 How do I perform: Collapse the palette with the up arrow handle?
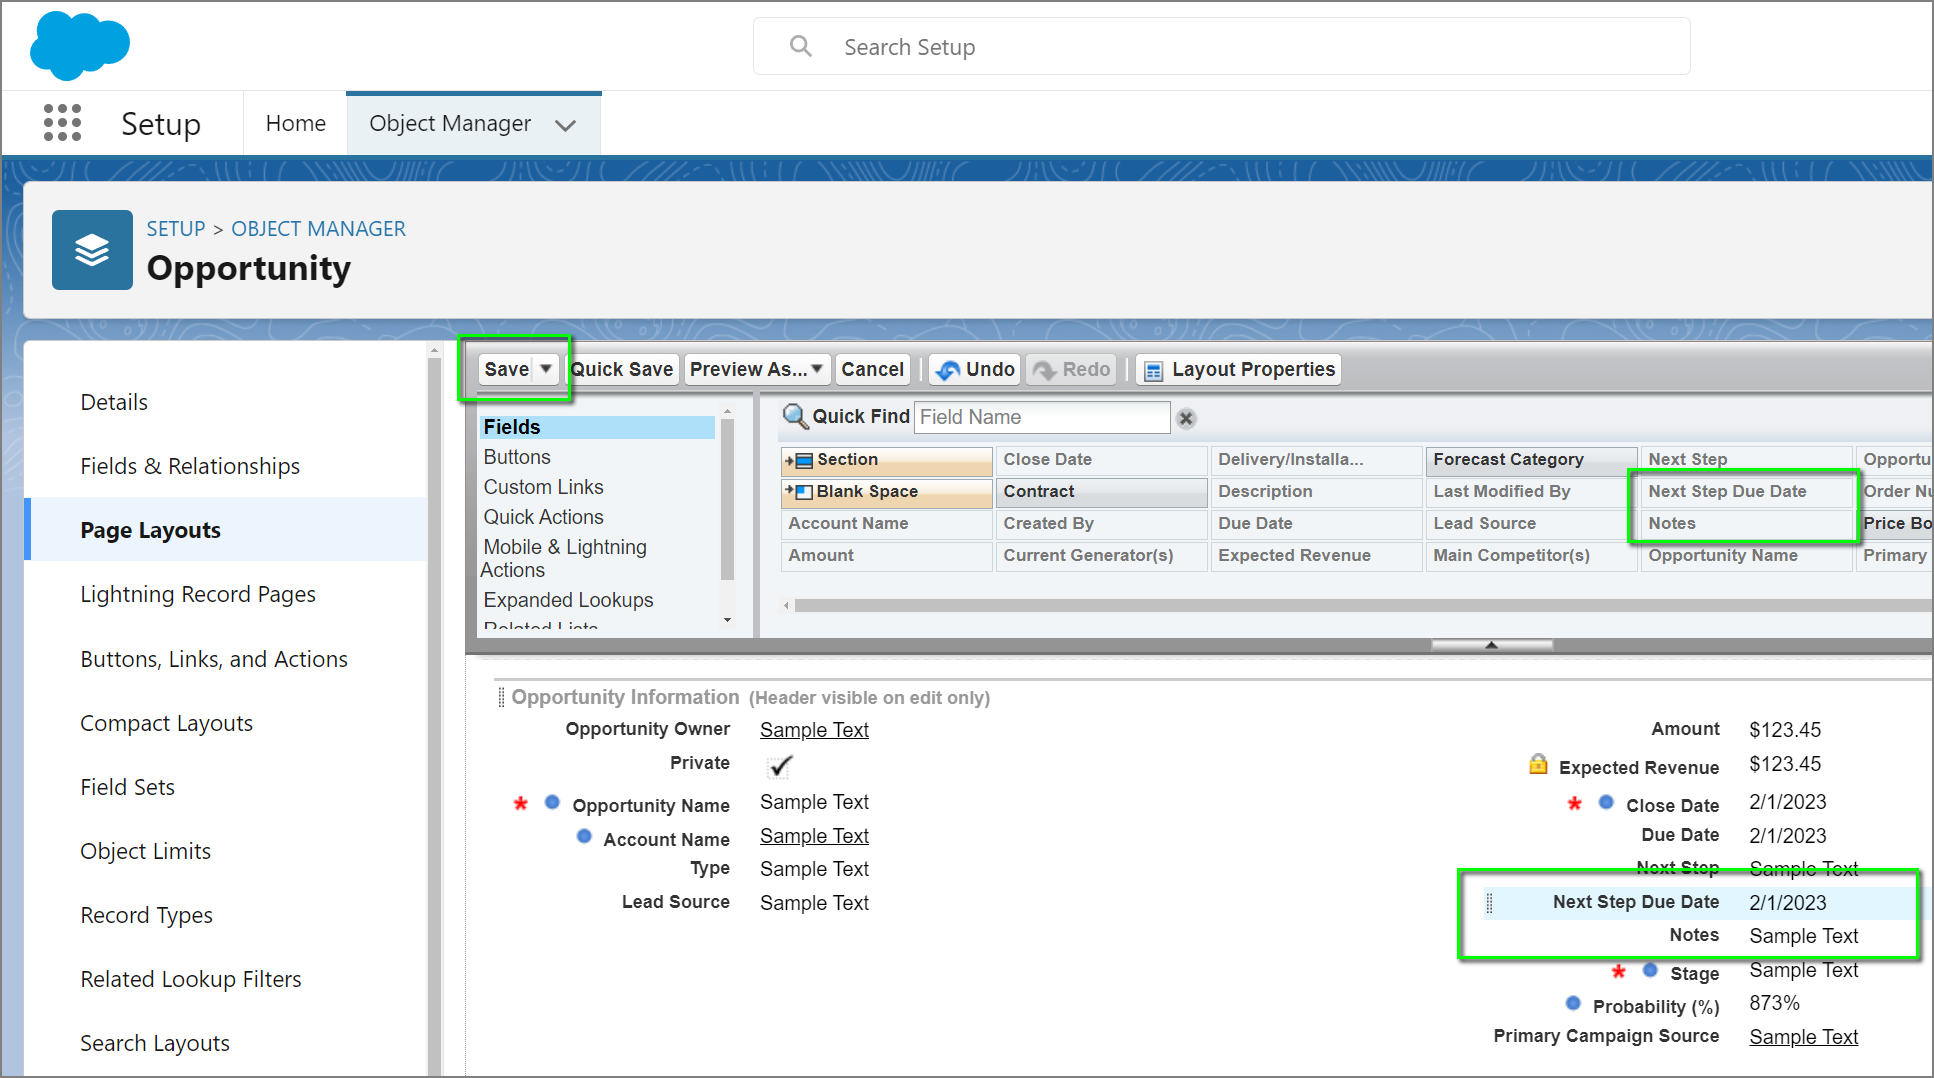point(1491,645)
